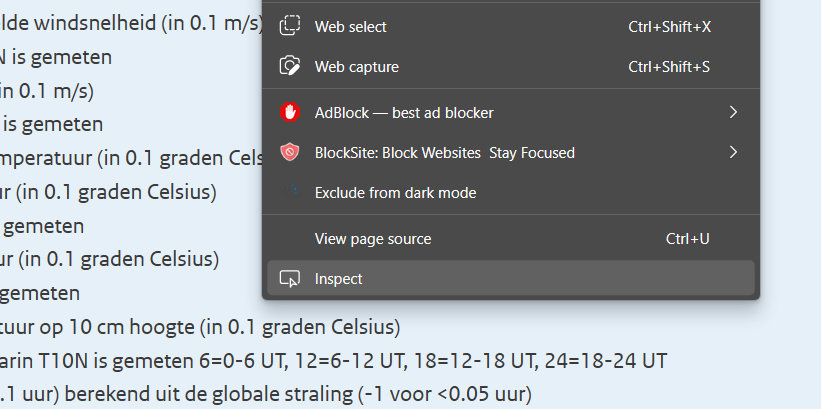Click the Ctrl+Shift+X shortcut label
821x409 pixels.
[x=669, y=27]
